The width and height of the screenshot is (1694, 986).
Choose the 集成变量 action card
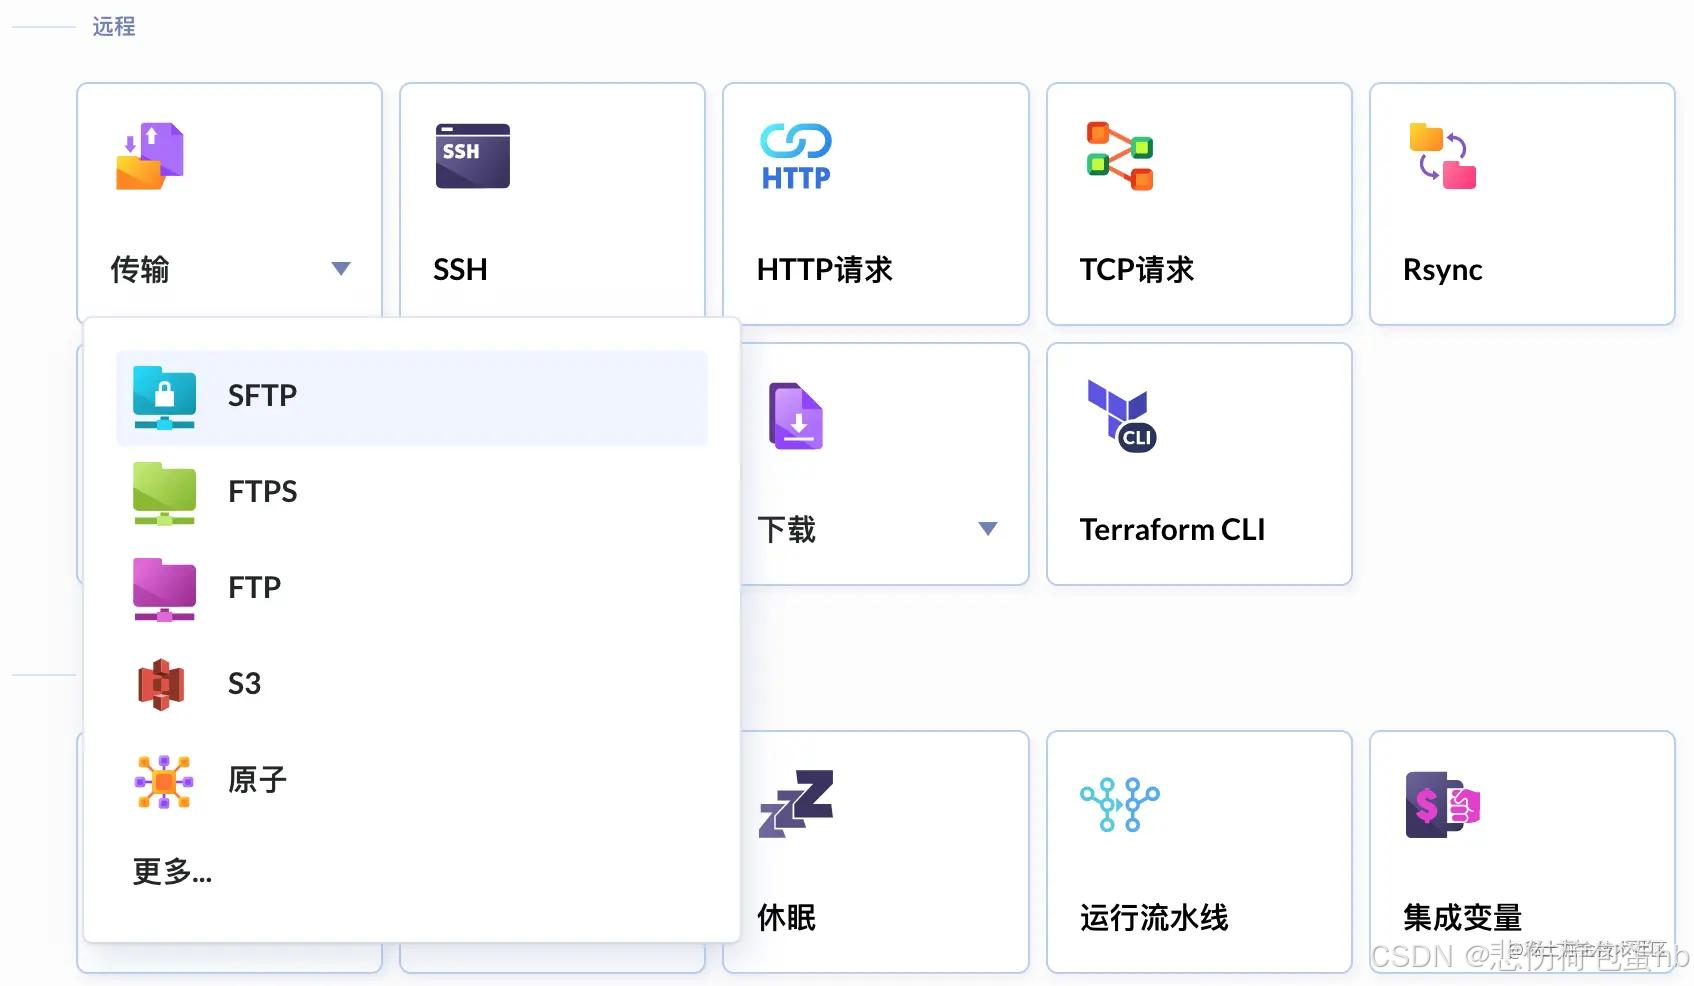click(1522, 852)
